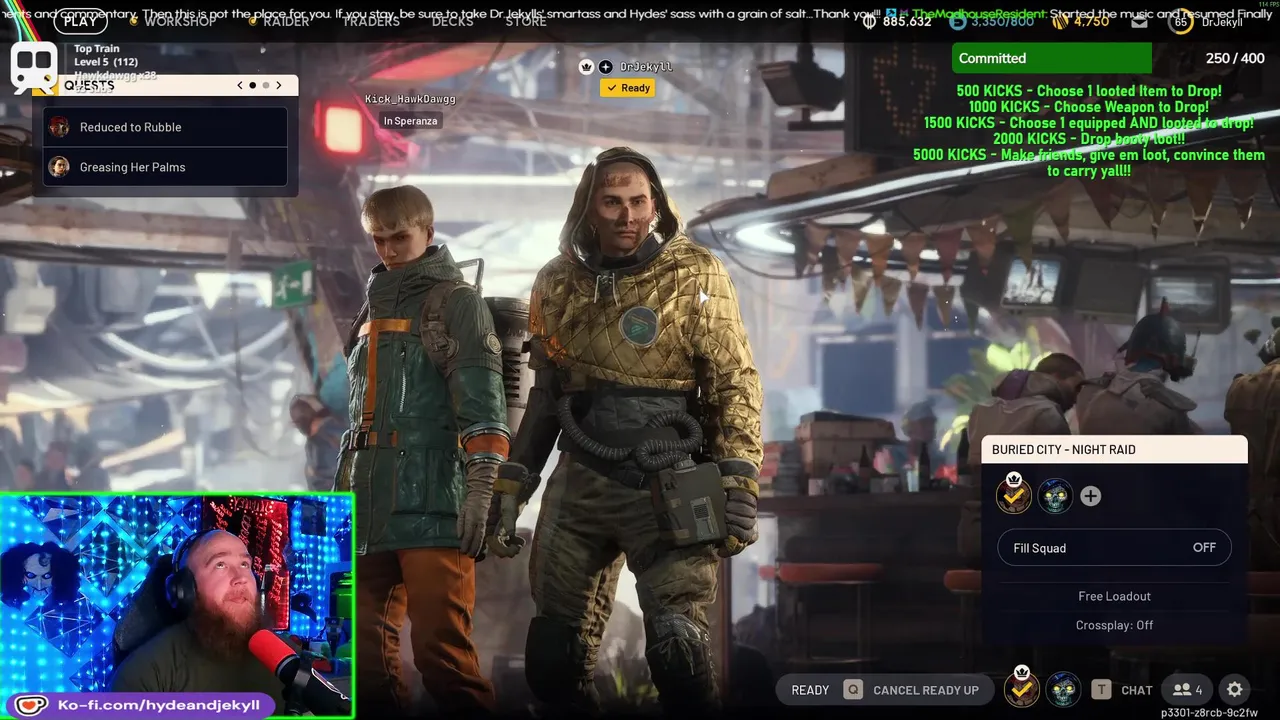Toggle the Fill Squad option
Image resolution: width=1280 pixels, height=720 pixels.
pos(1114,548)
